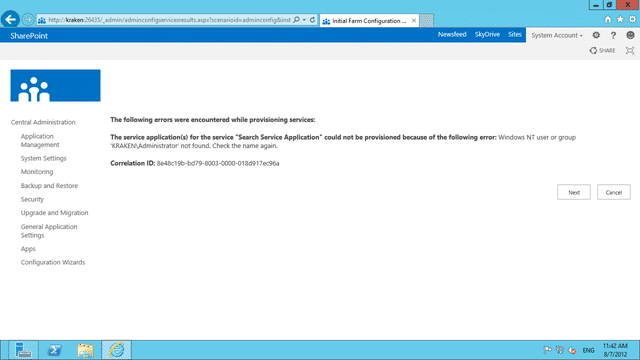This screenshot has height=360, width=640.
Task: Click the Action Center flag tray icon
Action: tap(547, 350)
